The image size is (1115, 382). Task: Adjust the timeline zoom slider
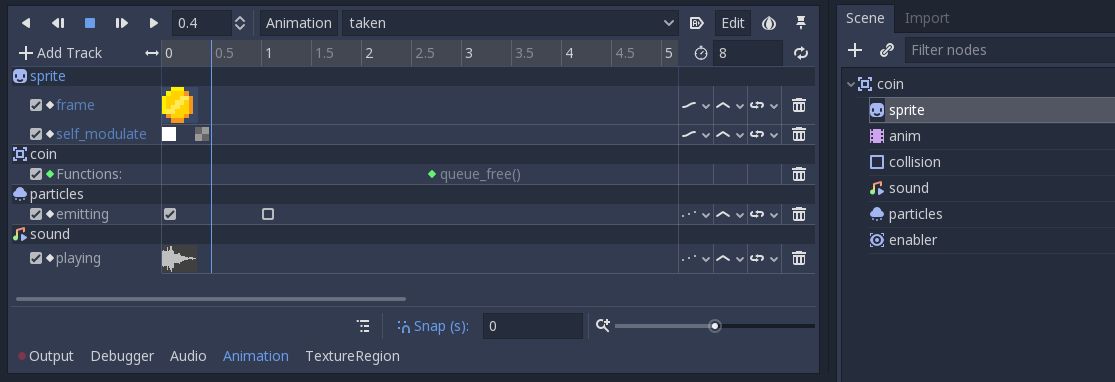click(715, 326)
